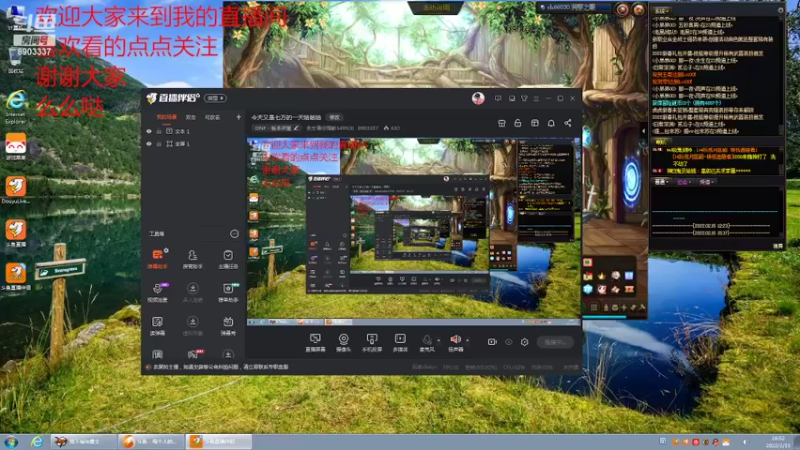Hide the 文本 1 source layer
The image size is (800, 450).
[149, 131]
